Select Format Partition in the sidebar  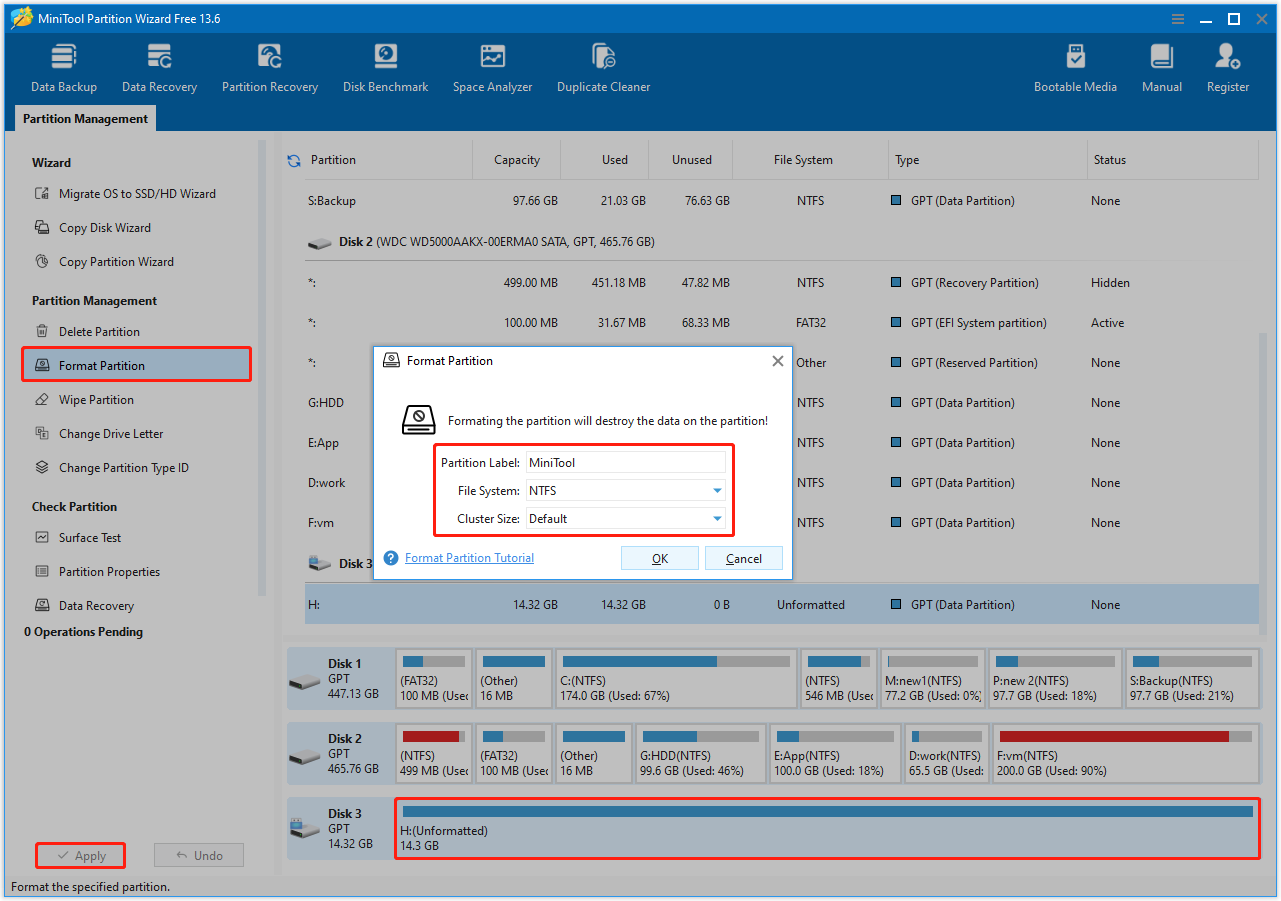coord(136,365)
